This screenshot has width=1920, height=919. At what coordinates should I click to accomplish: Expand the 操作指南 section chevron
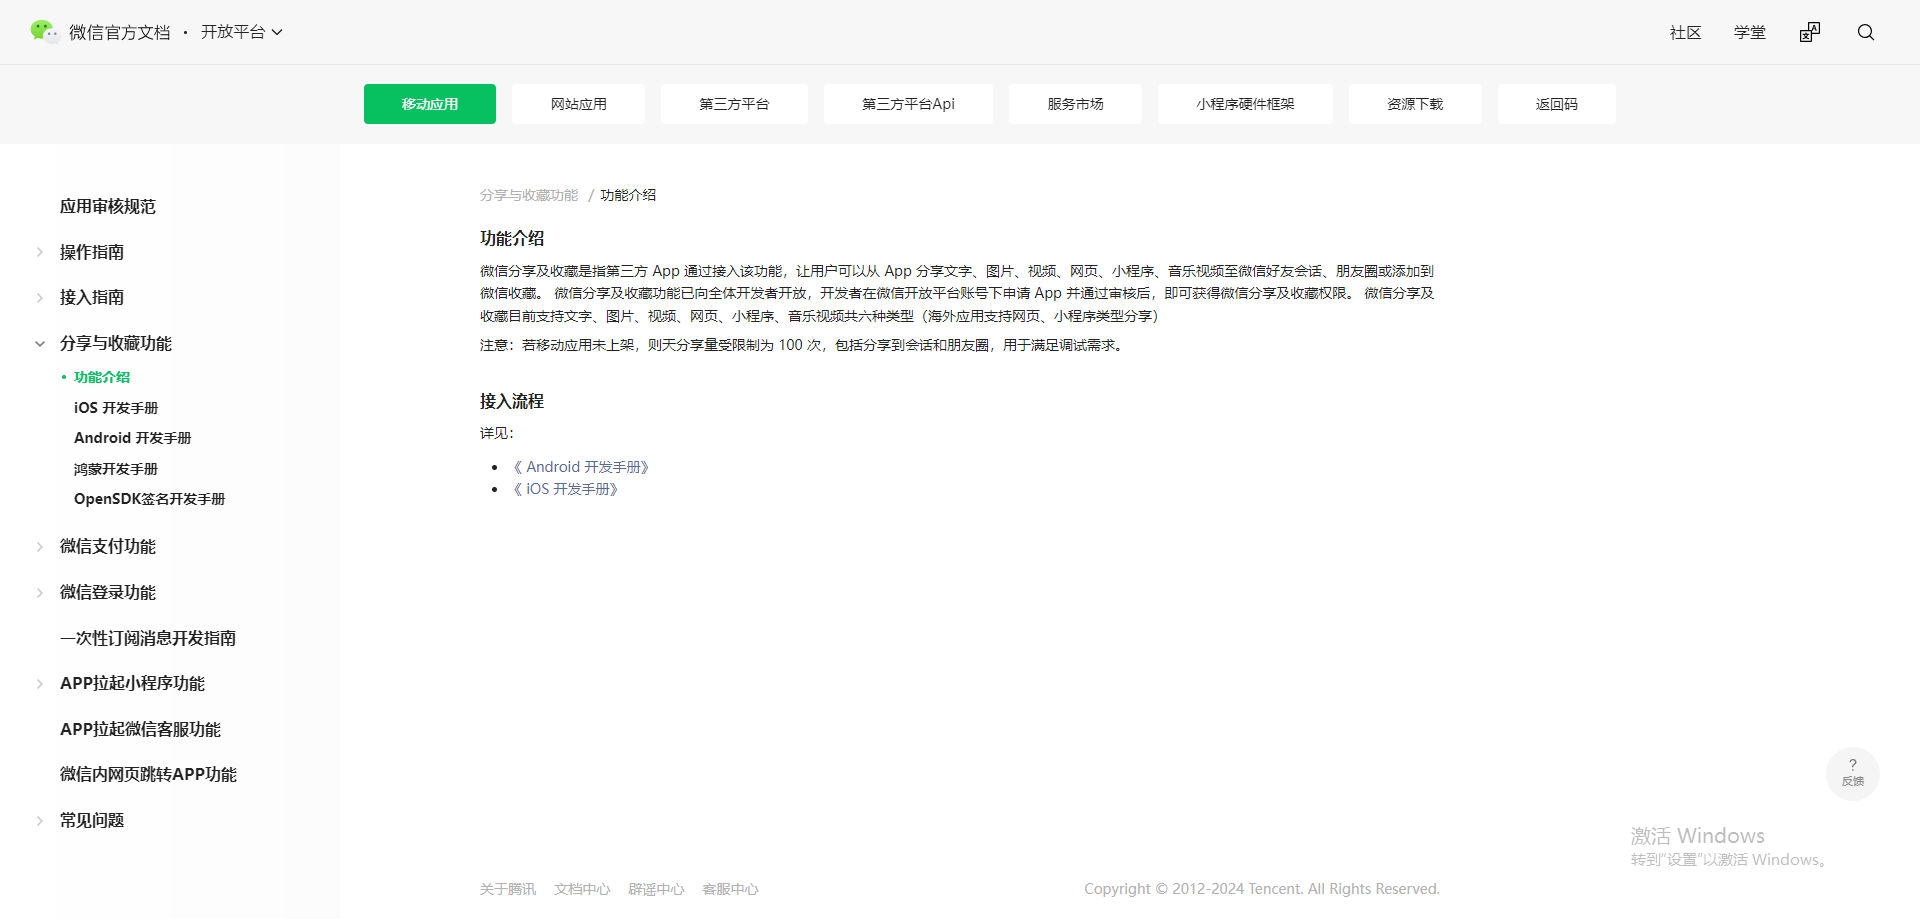[40, 252]
